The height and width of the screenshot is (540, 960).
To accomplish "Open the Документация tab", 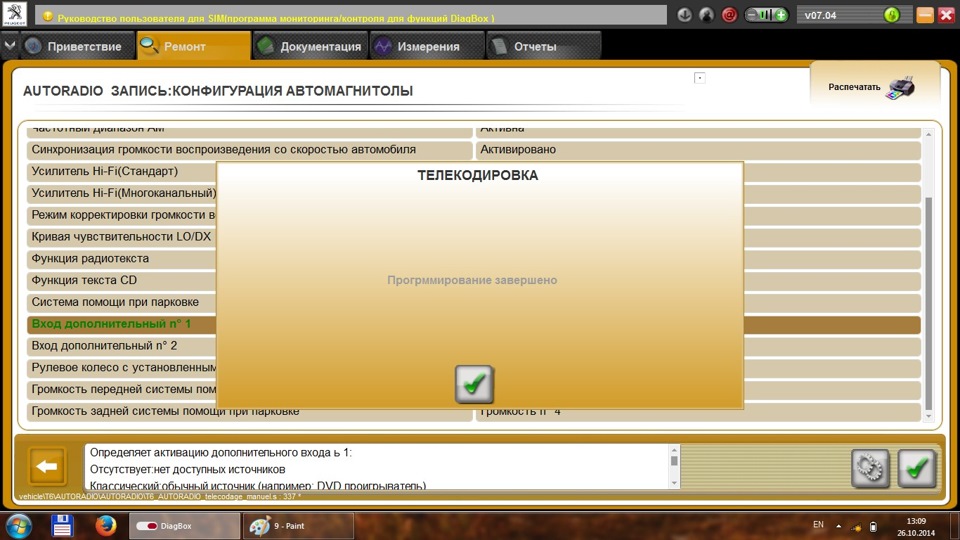I will [x=310, y=46].
